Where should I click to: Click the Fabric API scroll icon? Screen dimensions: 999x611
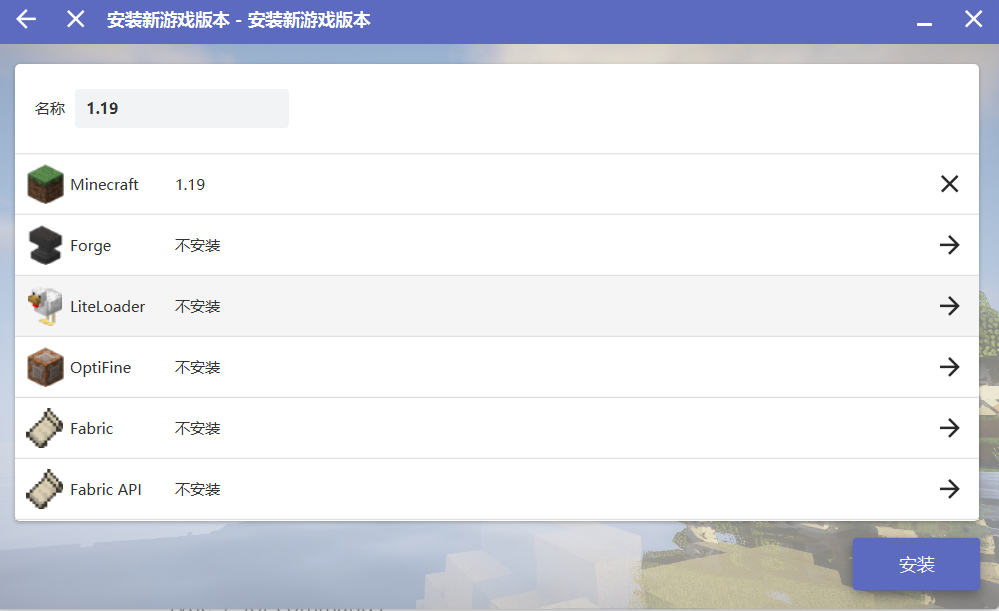pos(45,489)
